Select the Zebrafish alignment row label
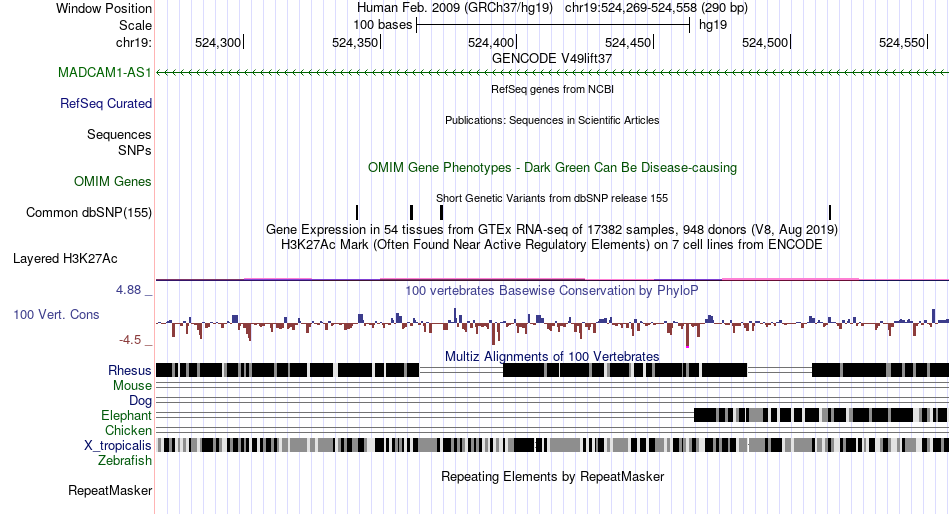Viewport: 950px width, 514px height. coord(125,460)
